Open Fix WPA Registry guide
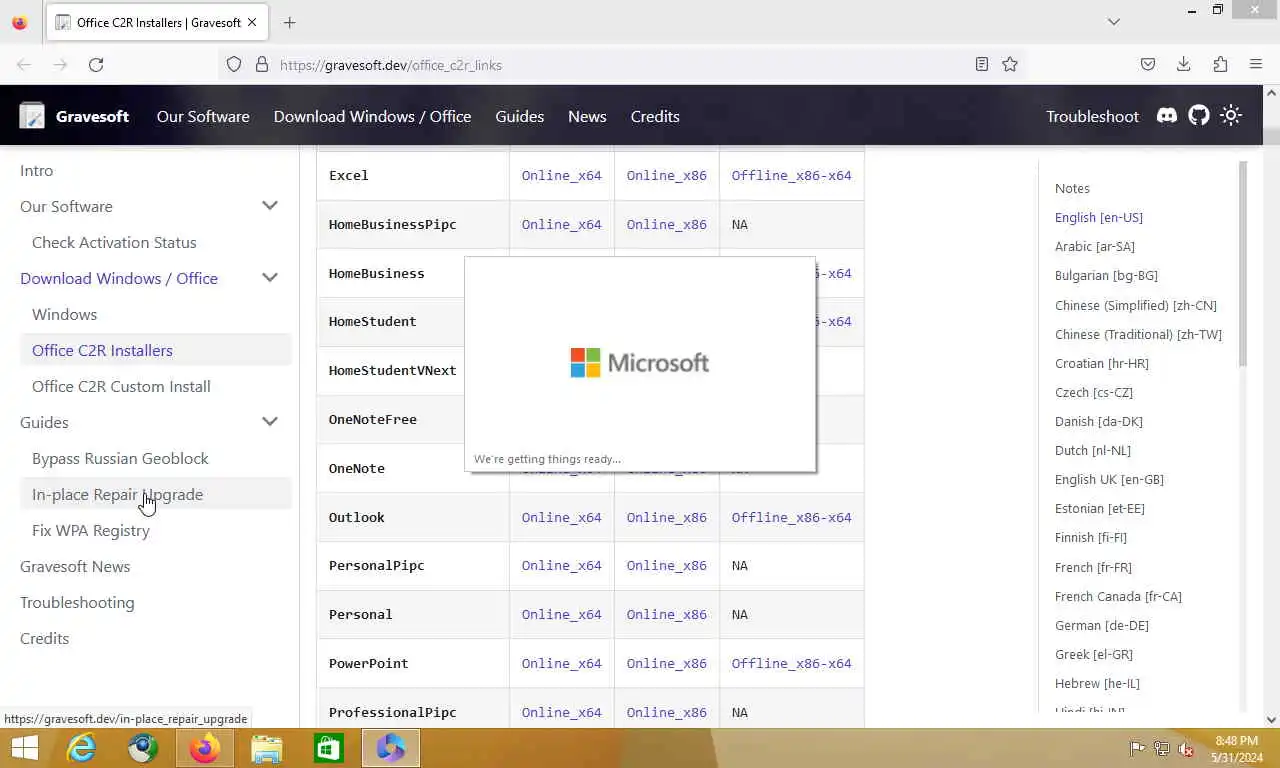Image resolution: width=1280 pixels, height=768 pixels. (x=90, y=530)
